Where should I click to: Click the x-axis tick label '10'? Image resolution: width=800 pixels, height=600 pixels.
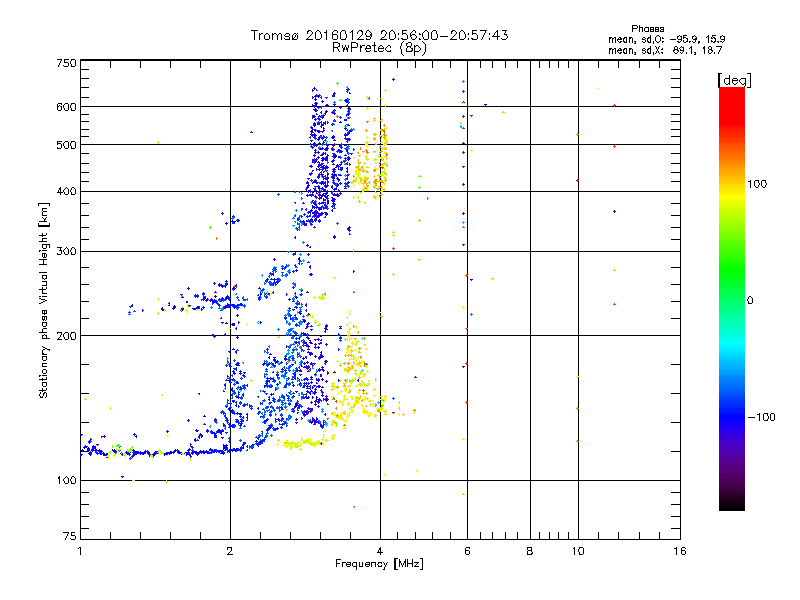578,551
